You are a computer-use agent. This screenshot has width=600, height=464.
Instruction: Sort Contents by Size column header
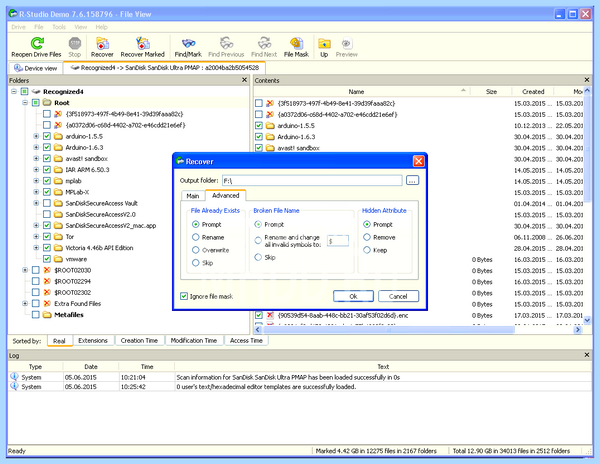[x=491, y=91]
